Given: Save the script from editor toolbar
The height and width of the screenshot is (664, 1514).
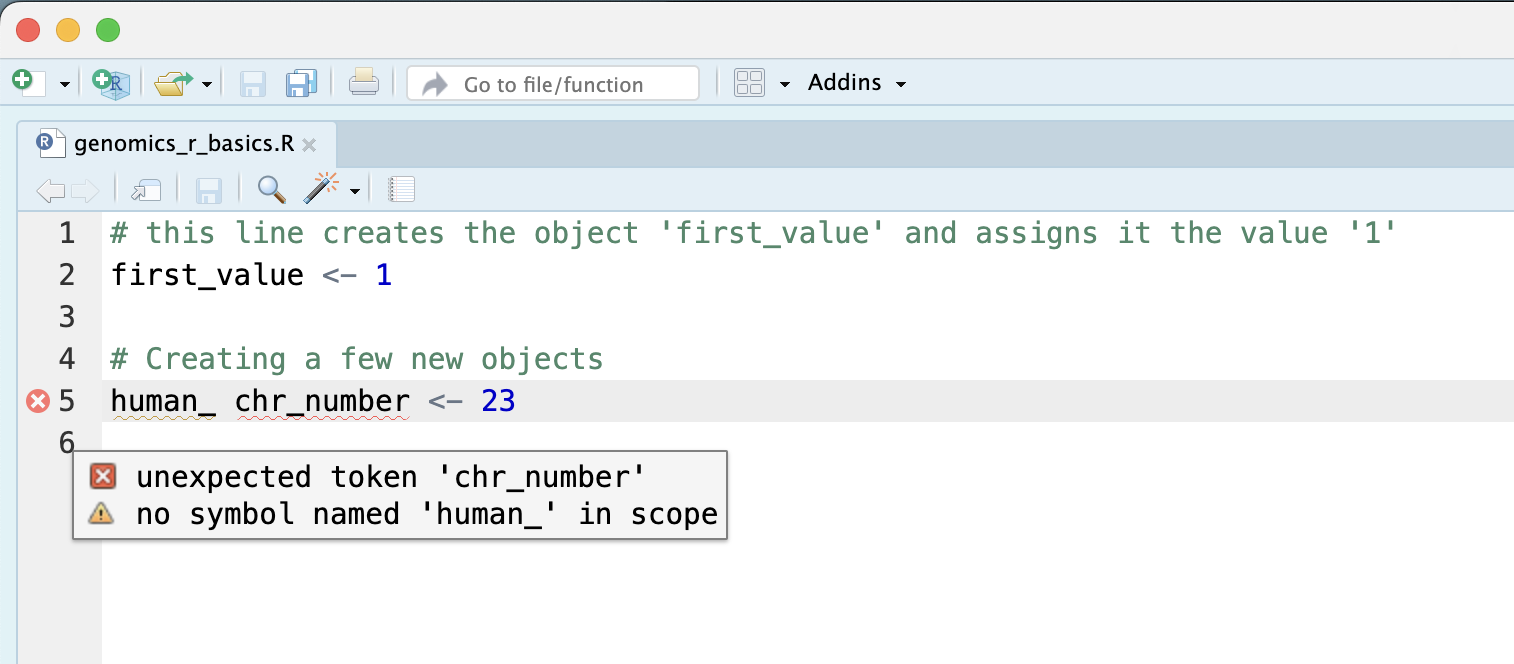Looking at the screenshot, I should 208,189.
